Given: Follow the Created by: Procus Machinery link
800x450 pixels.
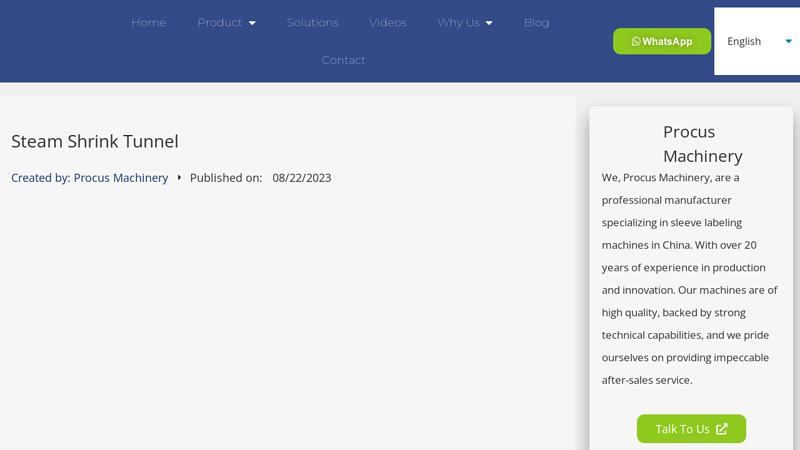Looking at the screenshot, I should point(90,178).
